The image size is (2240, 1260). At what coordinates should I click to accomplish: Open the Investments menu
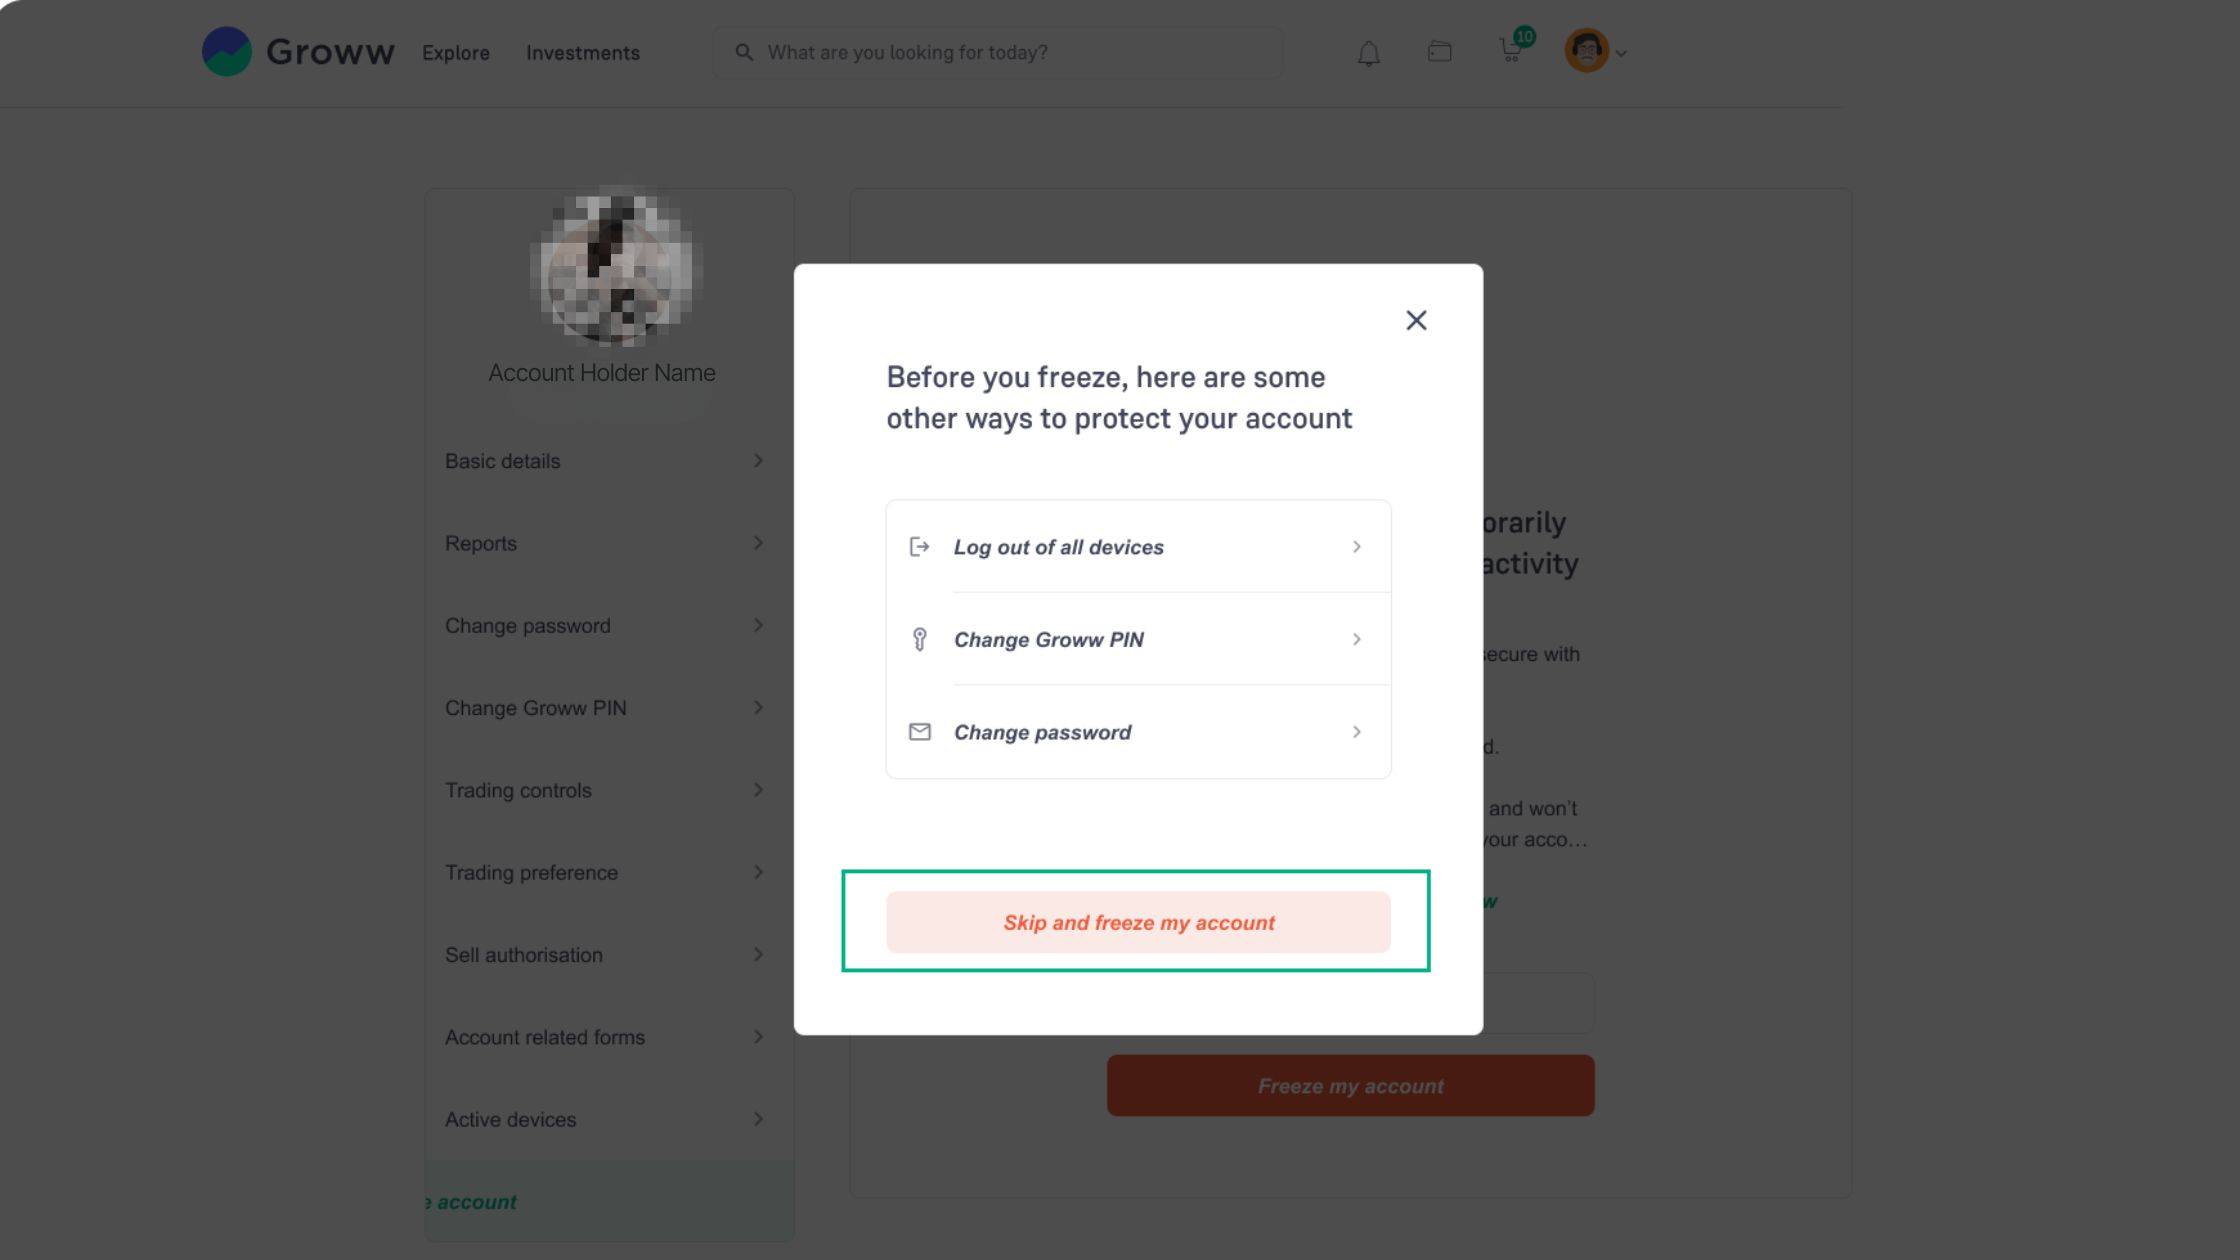[583, 53]
